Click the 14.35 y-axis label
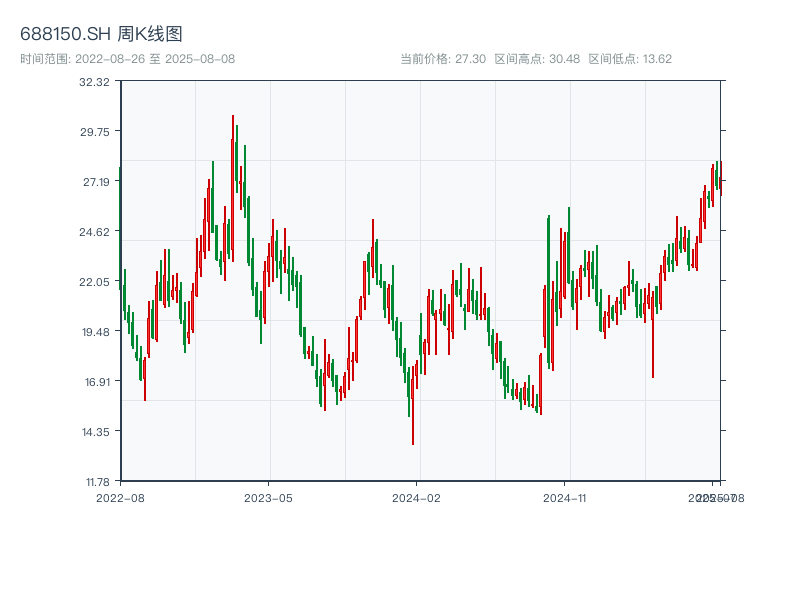800x600 pixels. pos(95,432)
